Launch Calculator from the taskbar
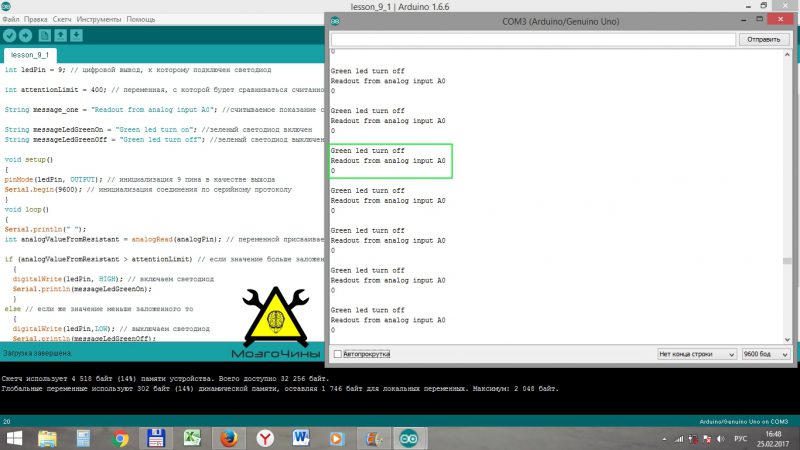The width and height of the screenshot is (800, 450). 83,438
